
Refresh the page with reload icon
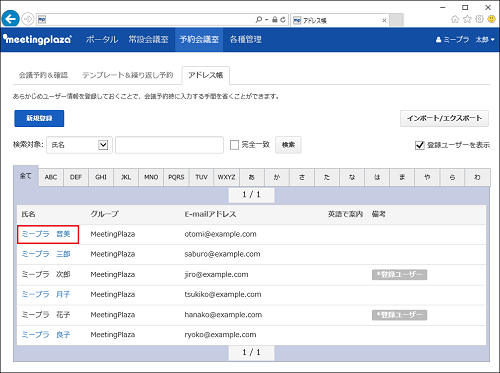coord(283,20)
